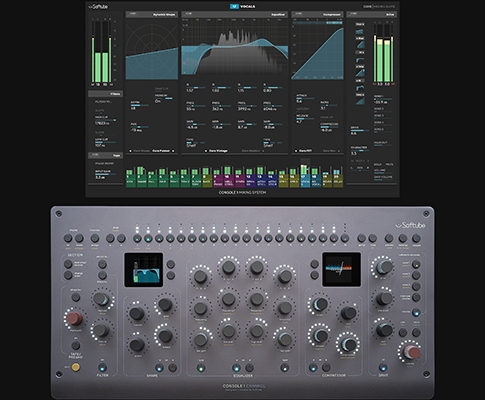Image resolution: width=485 pixels, height=400 pixels.
Task: Adjust the EQ gain slider at 8.7 dB
Action: [x=247, y=124]
